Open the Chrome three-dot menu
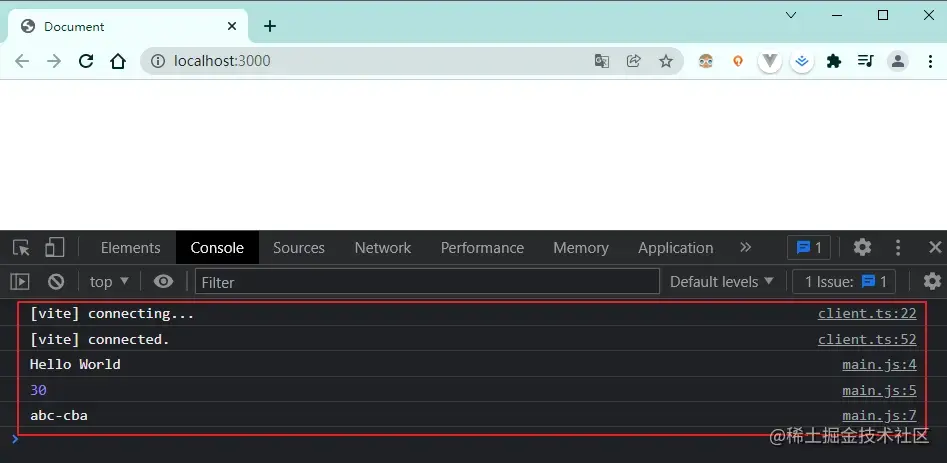This screenshot has width=947, height=463. pyautogui.click(x=930, y=61)
